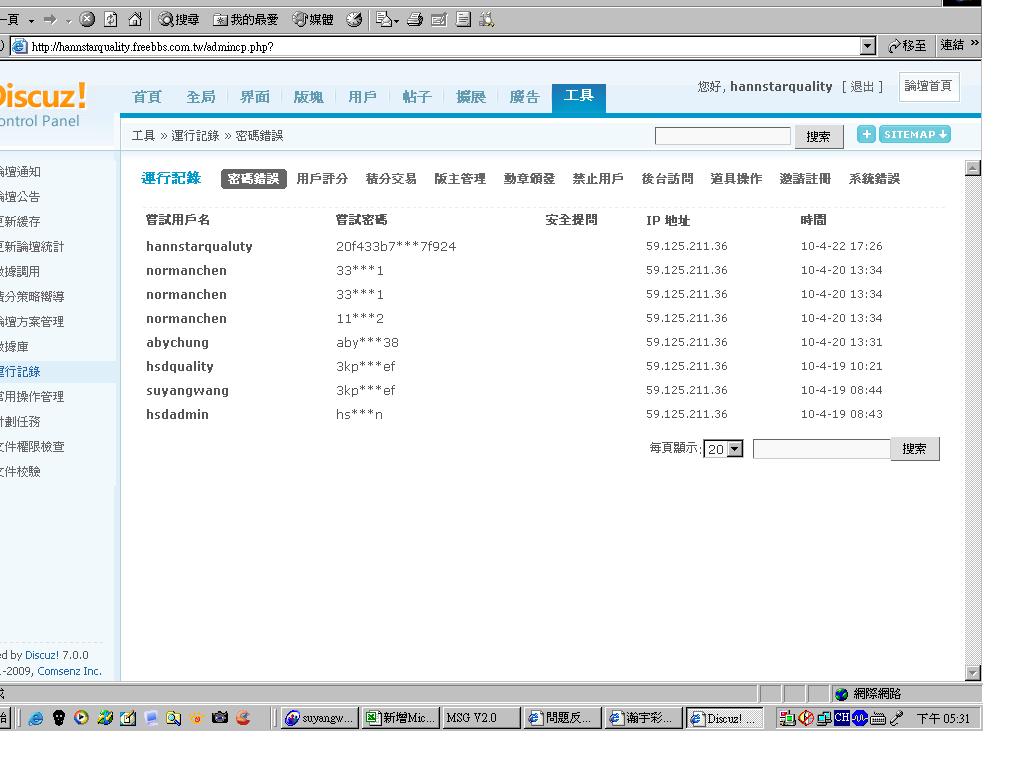Open the browser History icon

click(354, 19)
